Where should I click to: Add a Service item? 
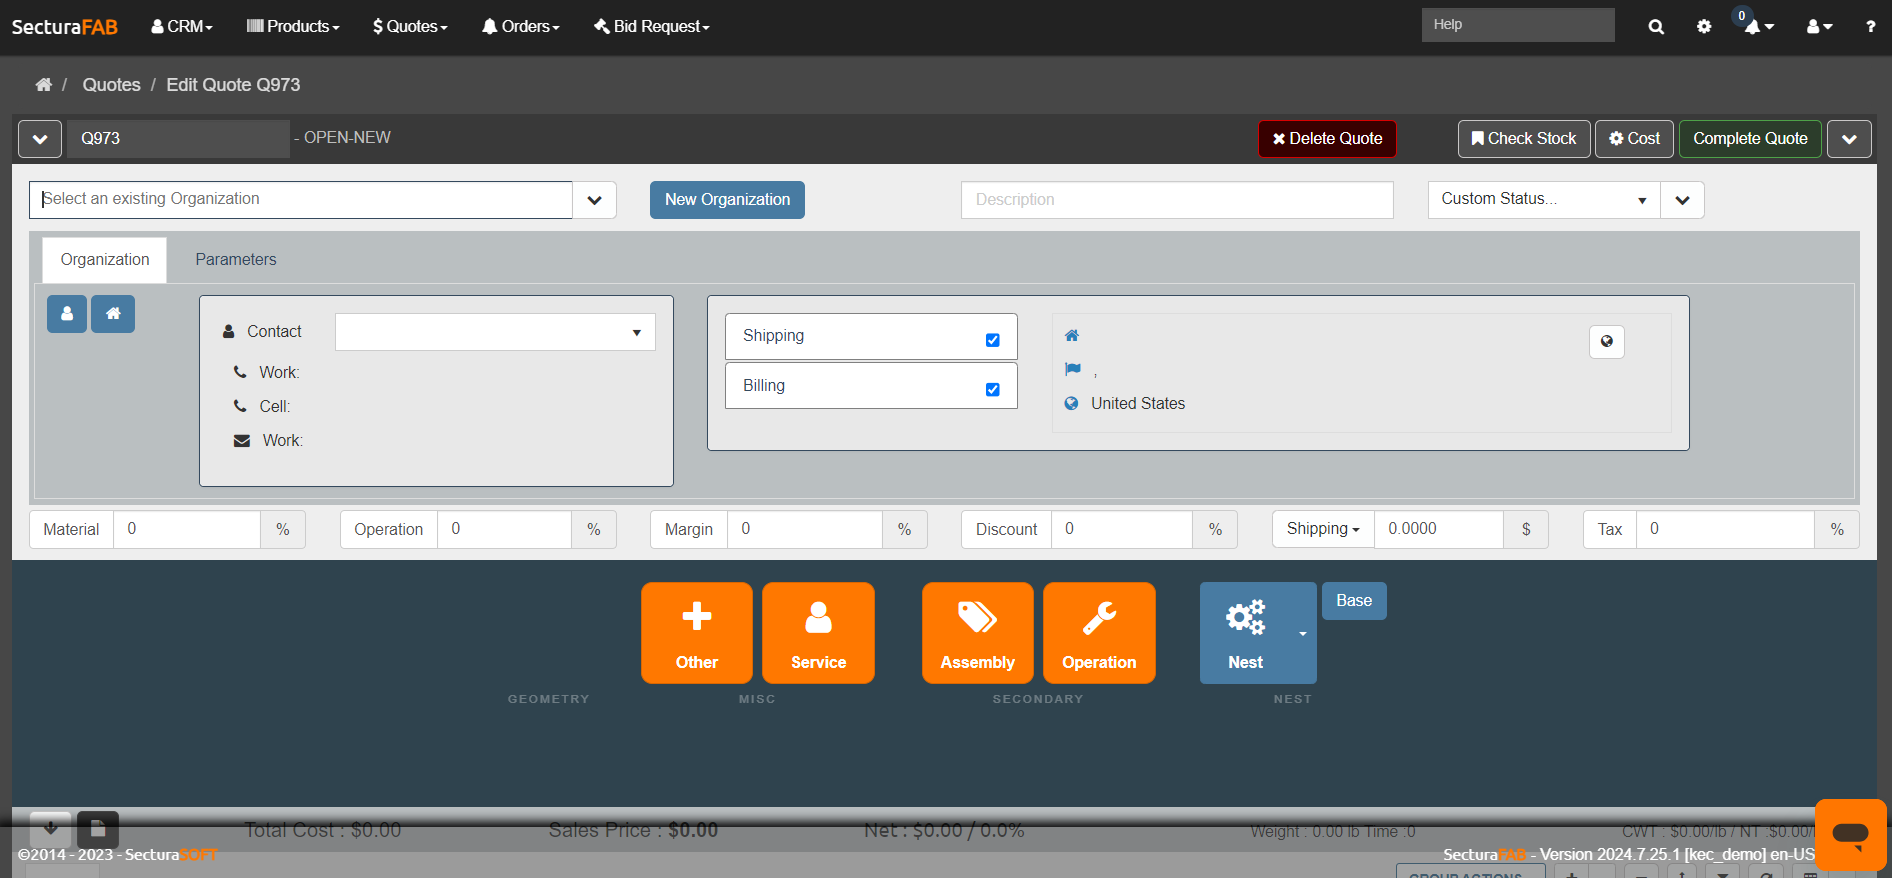818,633
